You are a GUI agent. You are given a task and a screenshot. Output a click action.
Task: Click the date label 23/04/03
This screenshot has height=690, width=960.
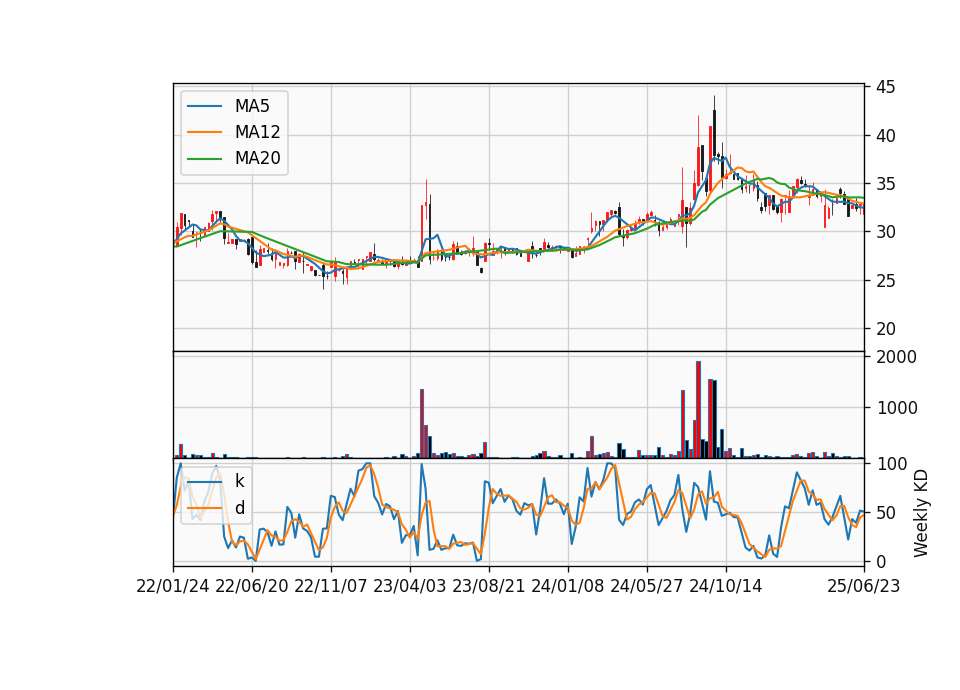tap(410, 586)
